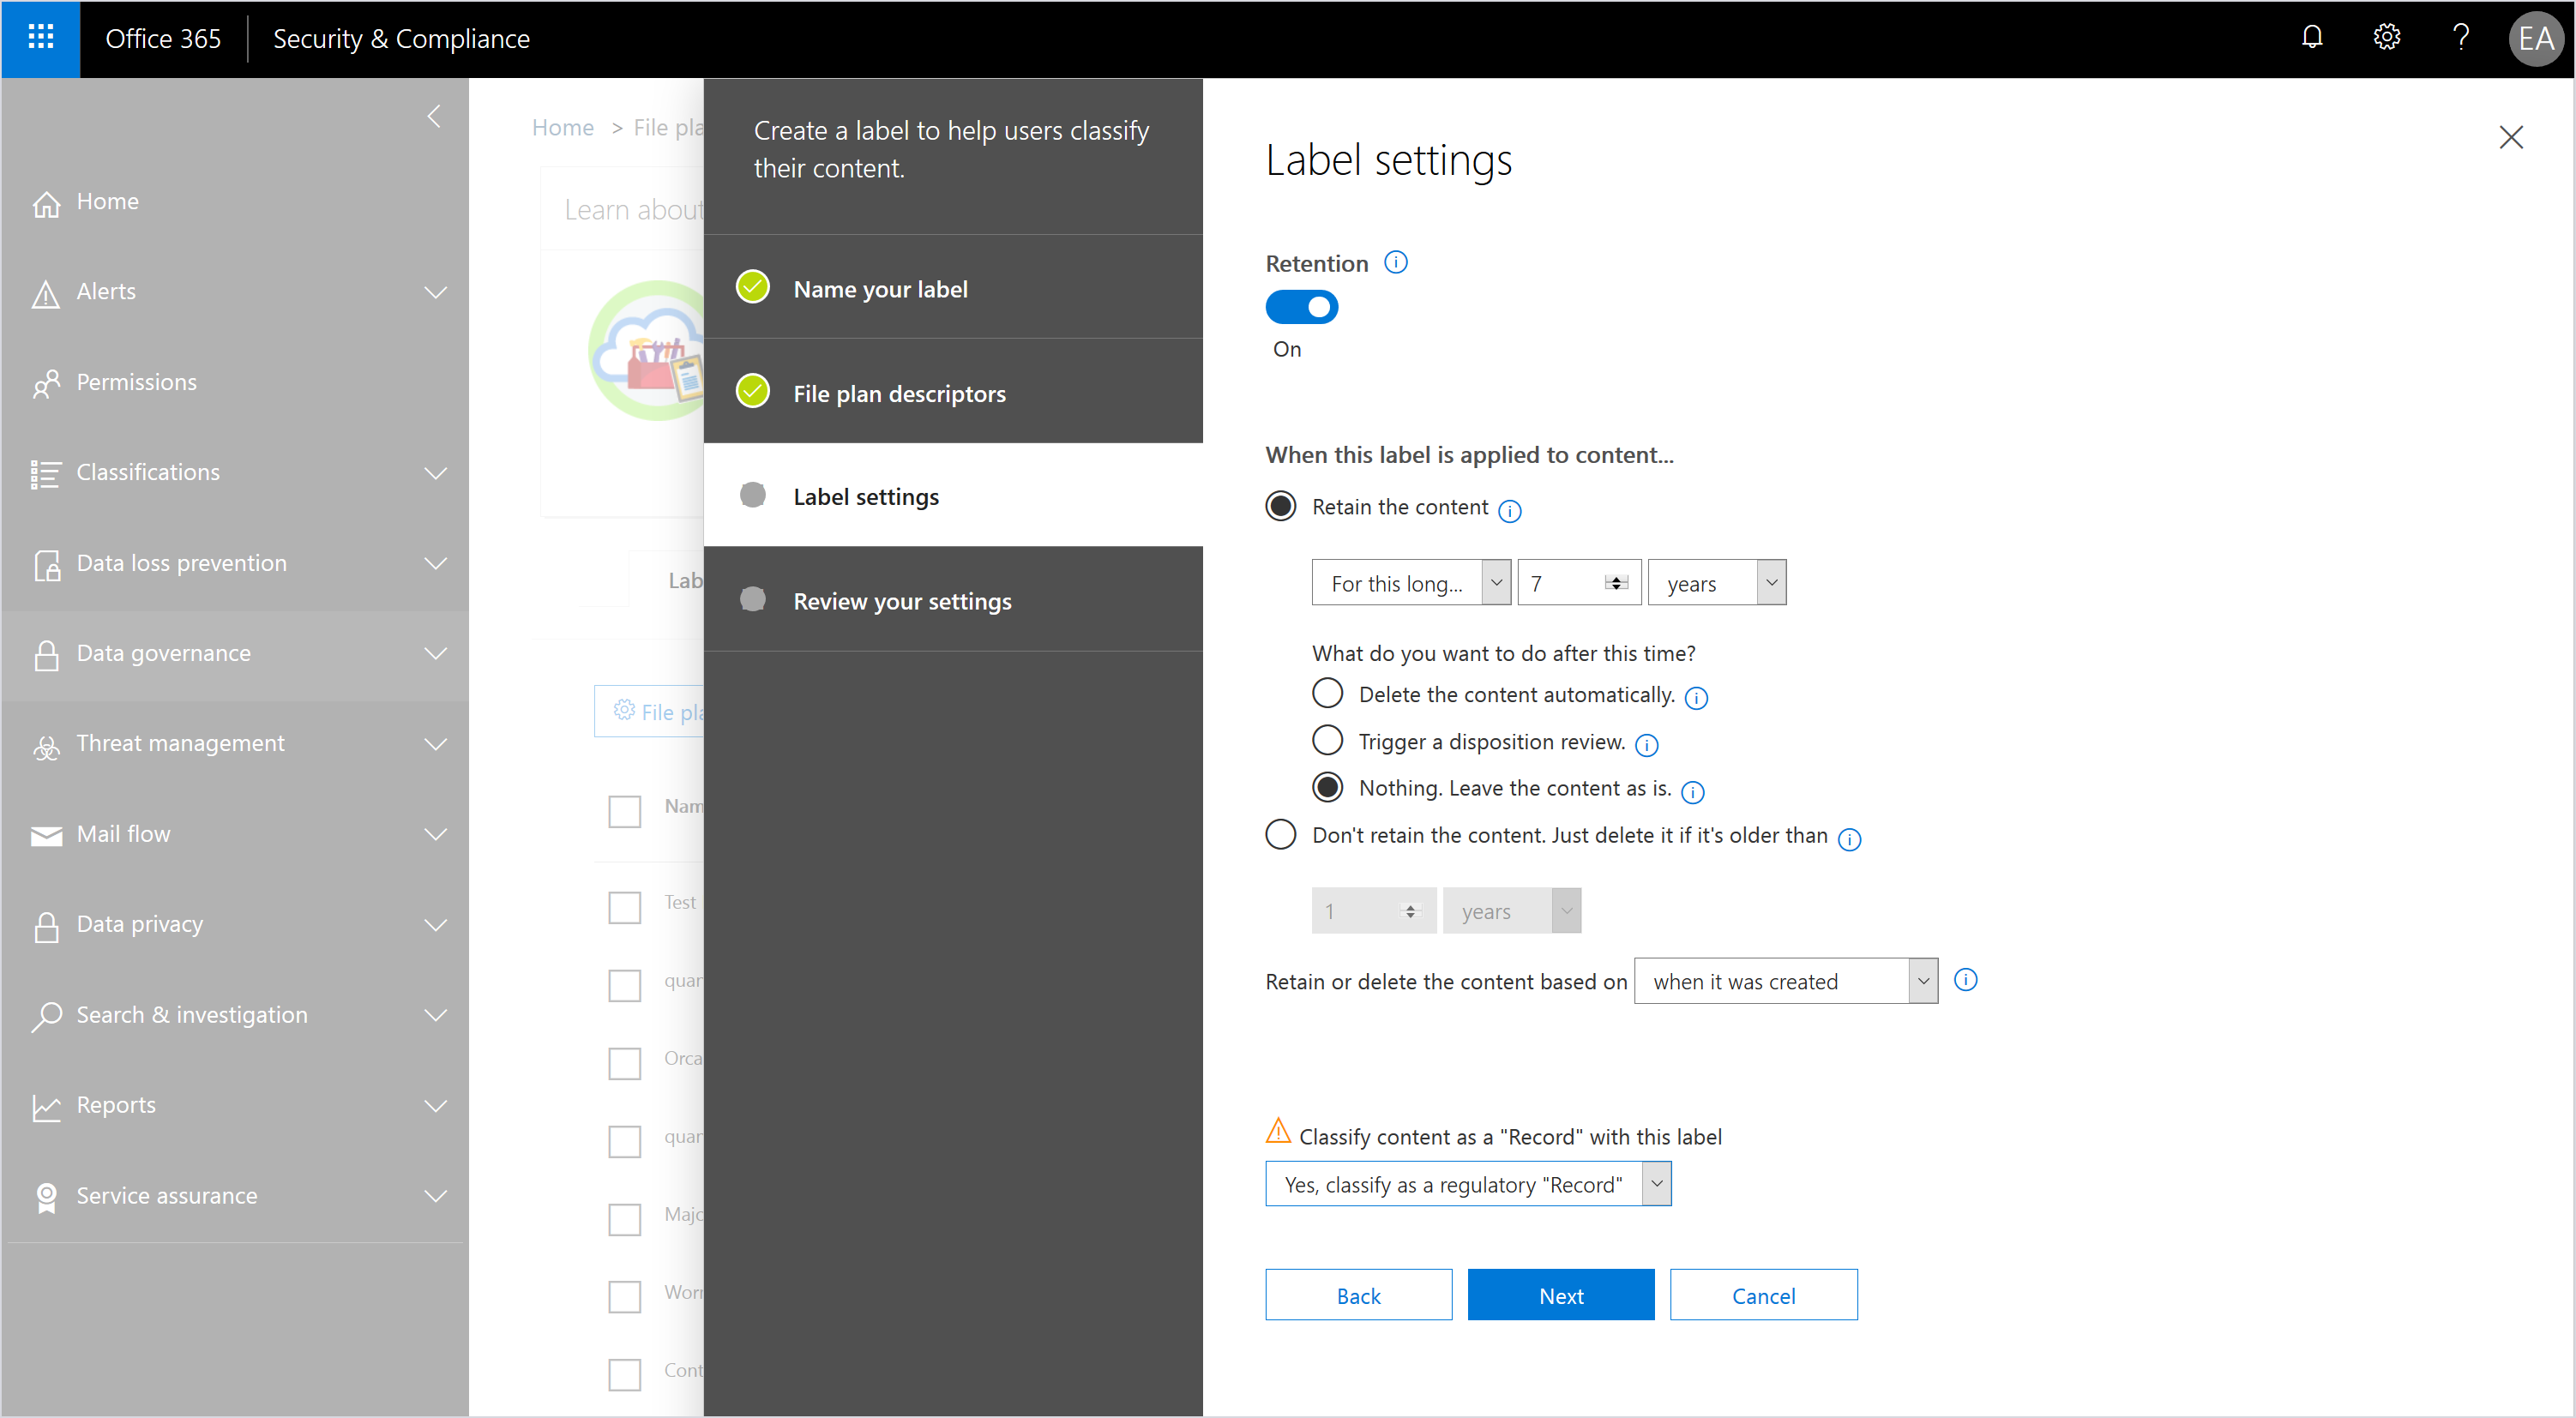Select Reports in the left sidebar
2576x1418 pixels.
pos(116,1105)
